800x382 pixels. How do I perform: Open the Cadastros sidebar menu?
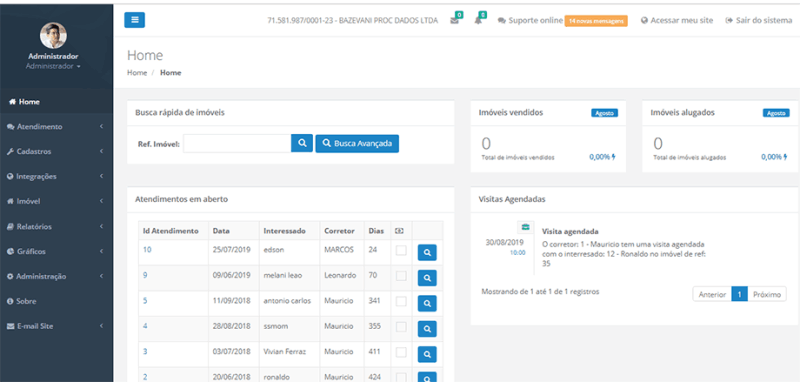pos(56,151)
